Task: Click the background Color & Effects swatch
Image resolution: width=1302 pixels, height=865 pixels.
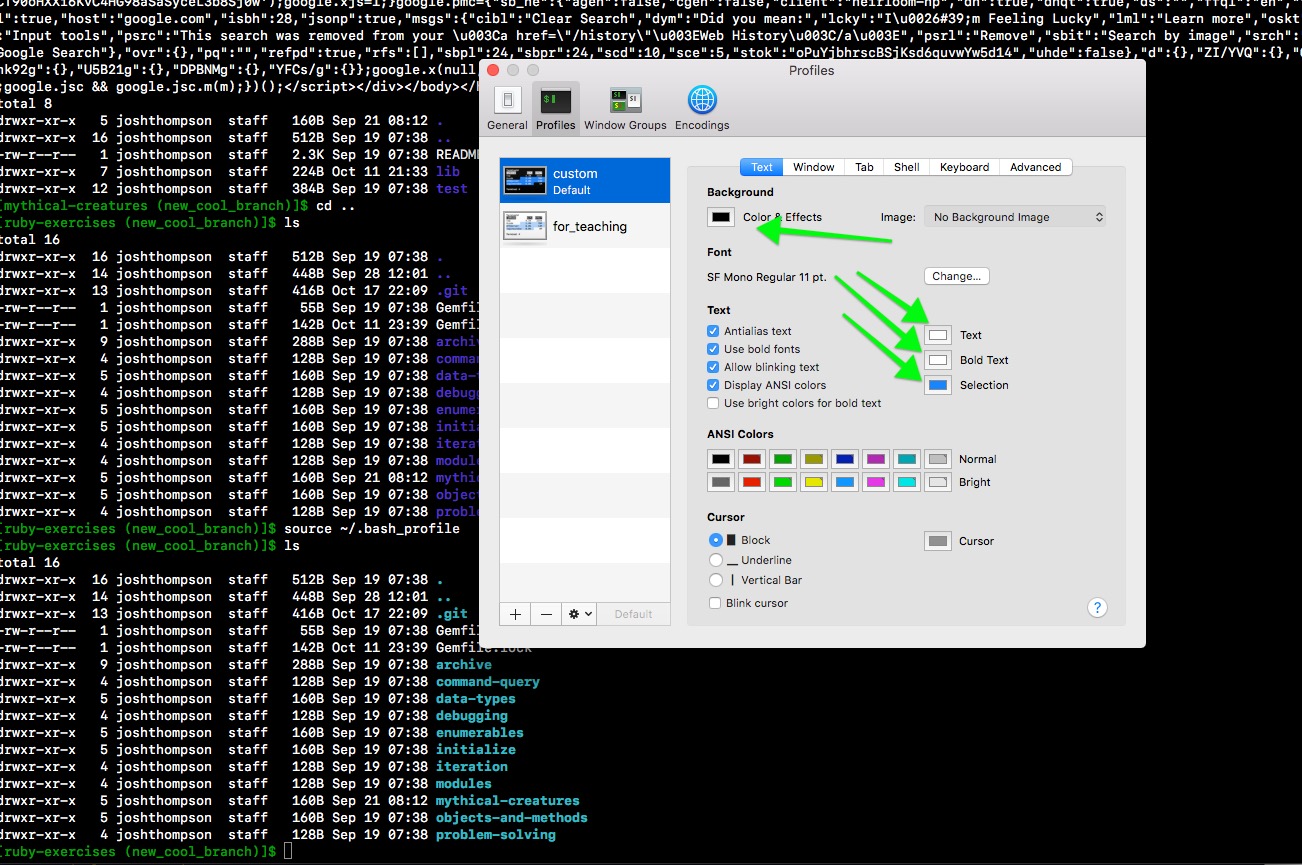Action: coord(720,217)
